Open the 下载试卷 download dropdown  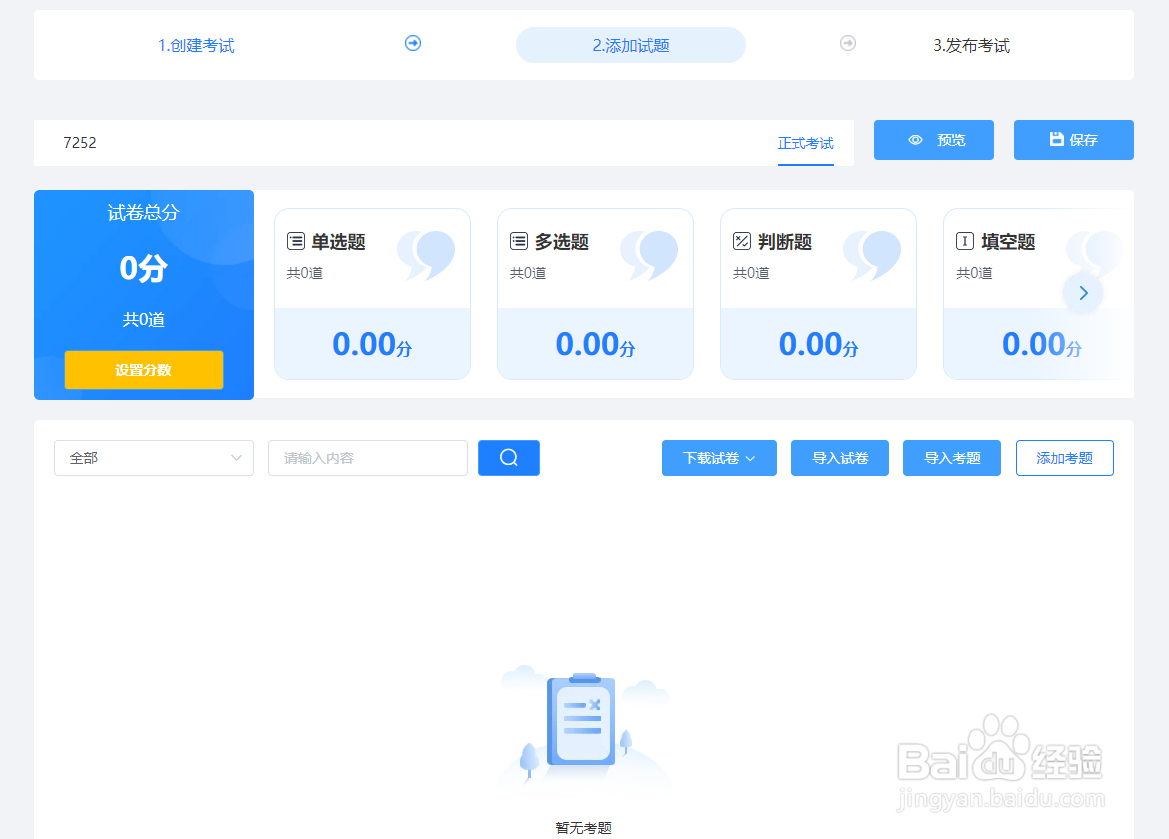tap(719, 457)
